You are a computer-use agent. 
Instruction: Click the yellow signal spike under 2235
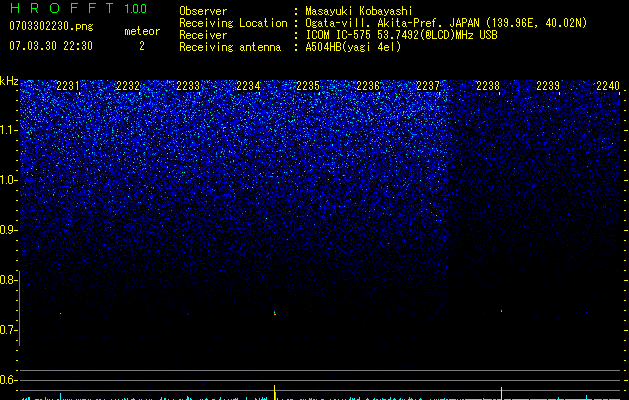275,392
